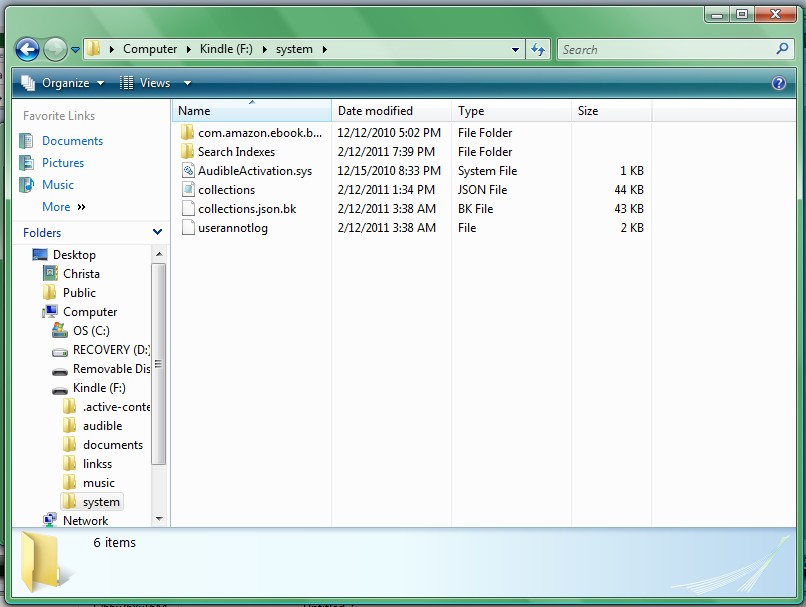Select Kindle (F:) in address breadcrumb
The image size is (806, 607).
click(x=226, y=49)
